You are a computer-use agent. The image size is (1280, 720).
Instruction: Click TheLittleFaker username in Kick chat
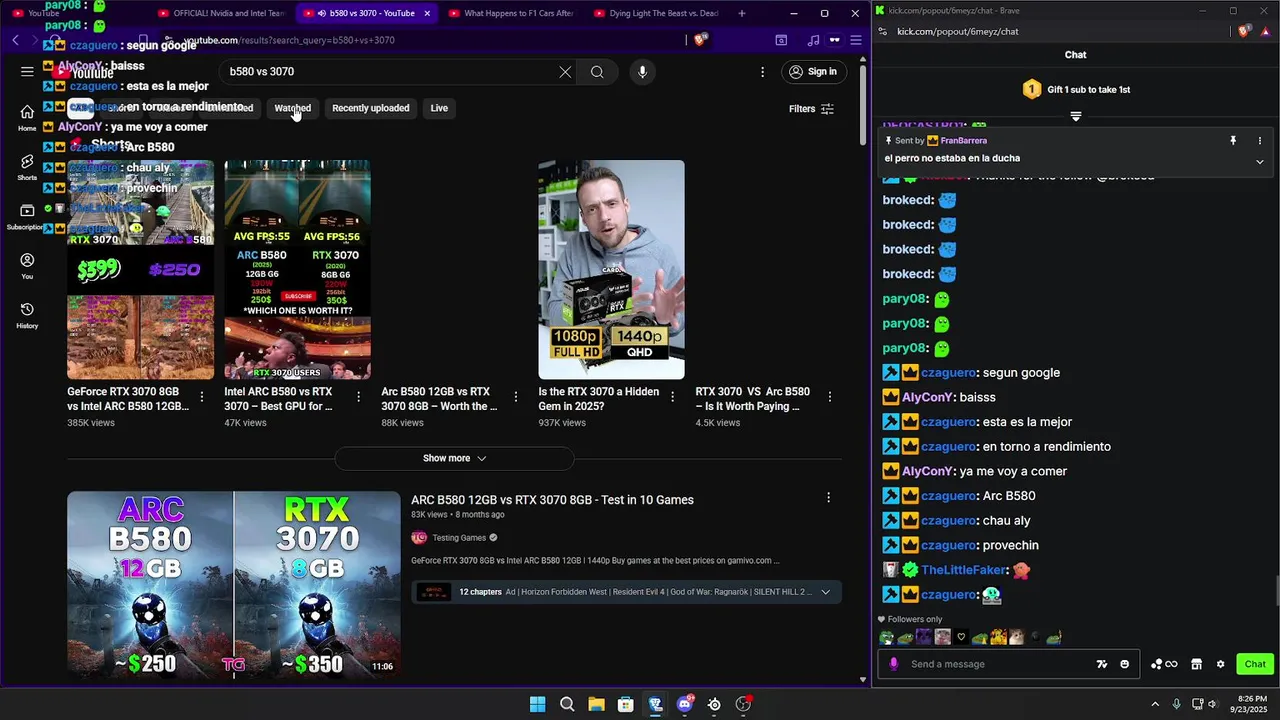(x=963, y=570)
